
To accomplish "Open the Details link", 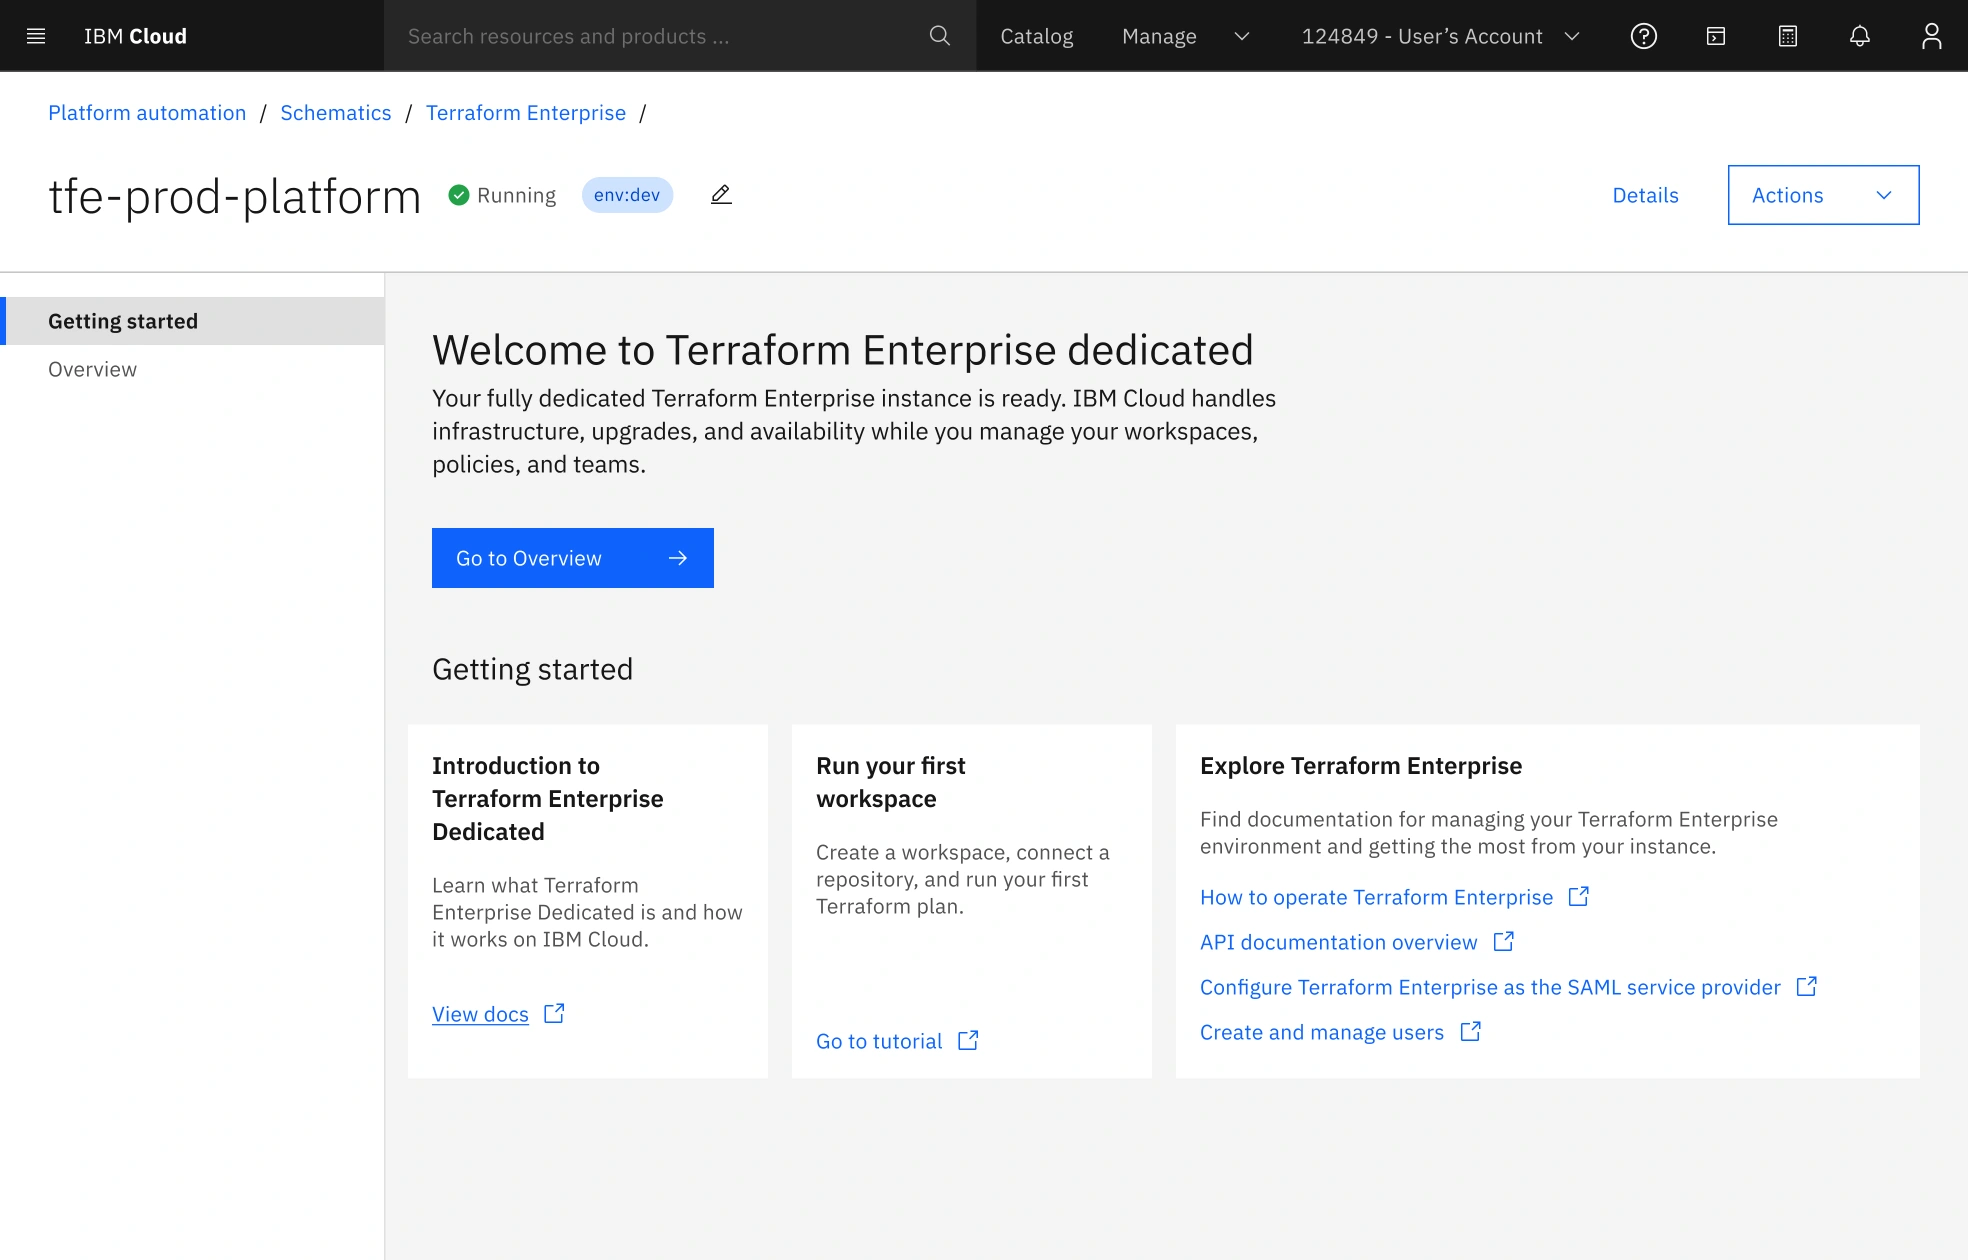I will (1645, 195).
